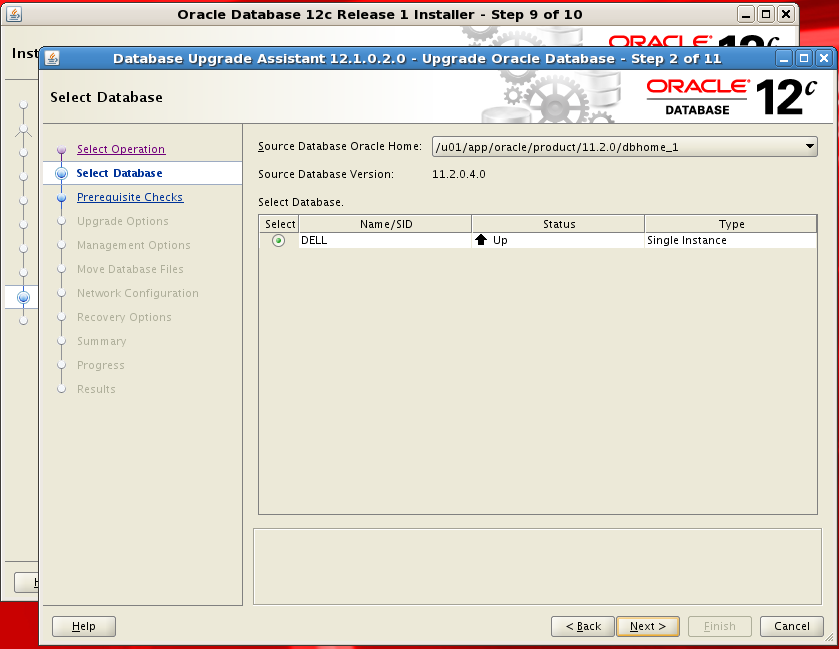Click the Select Database step bullet icon

(x=62, y=173)
